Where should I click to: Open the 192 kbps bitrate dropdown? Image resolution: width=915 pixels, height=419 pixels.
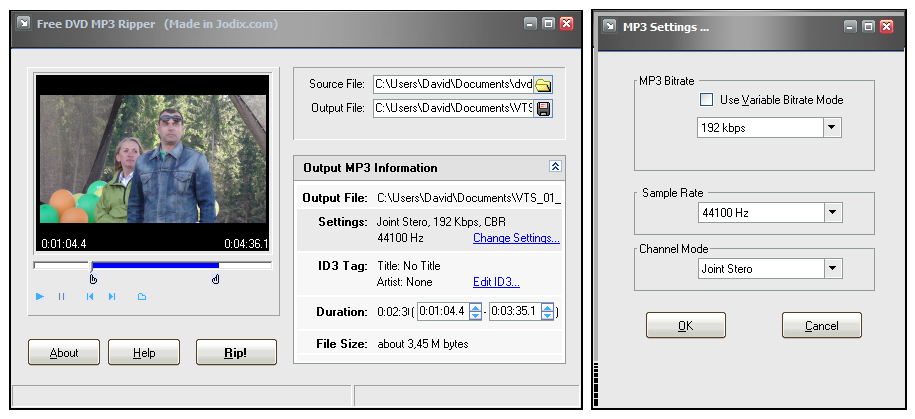(x=832, y=127)
